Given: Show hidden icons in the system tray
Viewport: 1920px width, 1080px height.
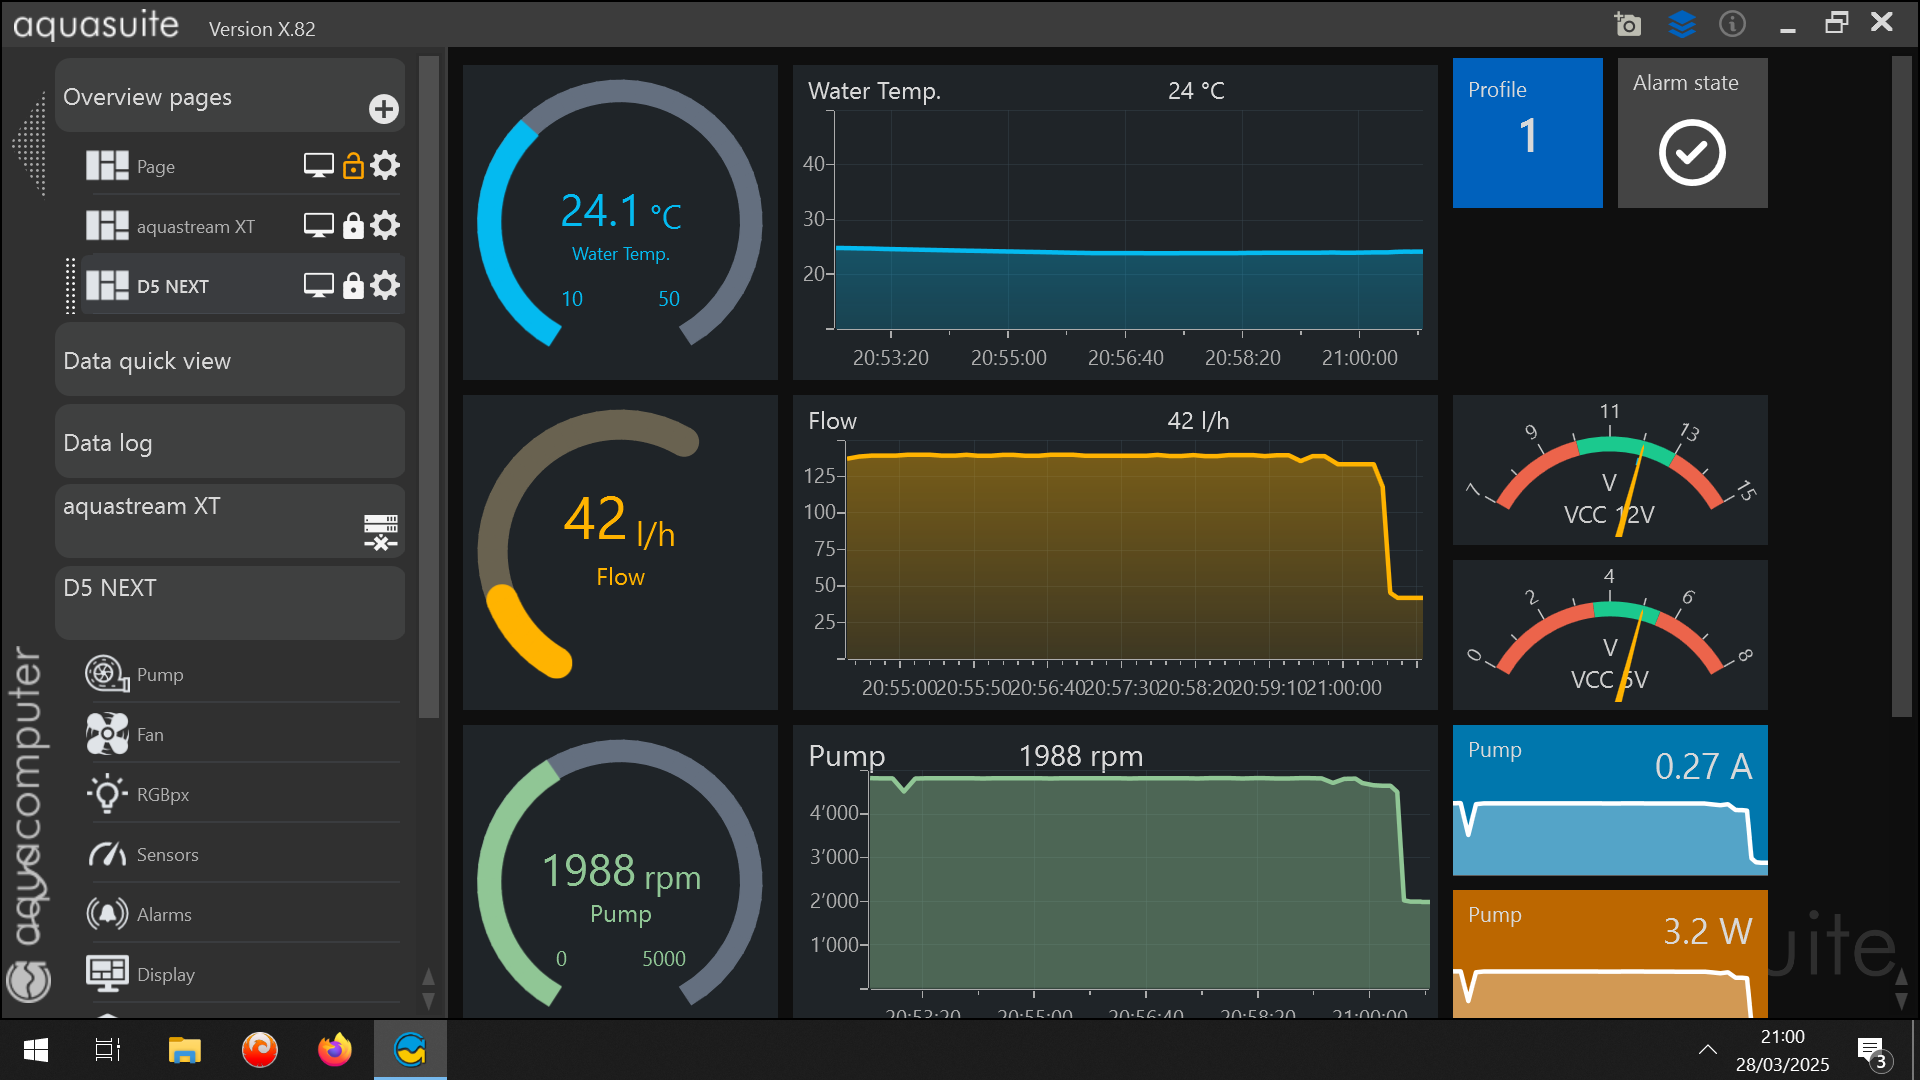Looking at the screenshot, I should tap(1707, 1050).
